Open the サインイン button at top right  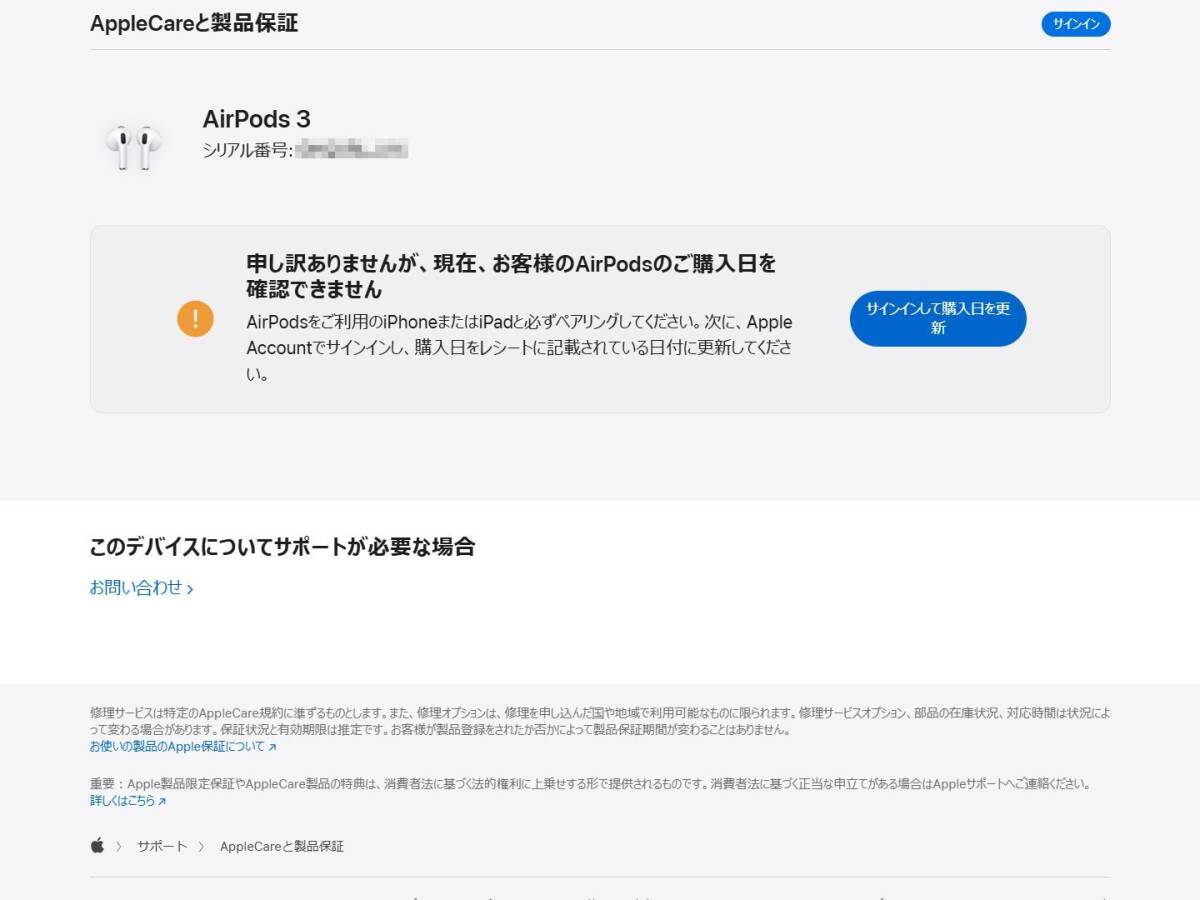click(1076, 23)
